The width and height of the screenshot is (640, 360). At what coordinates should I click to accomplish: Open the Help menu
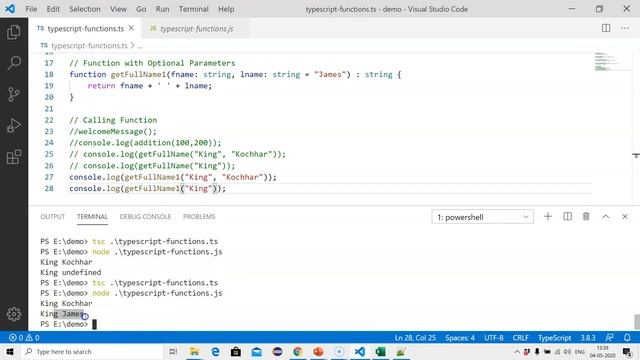pyautogui.click(x=226, y=9)
